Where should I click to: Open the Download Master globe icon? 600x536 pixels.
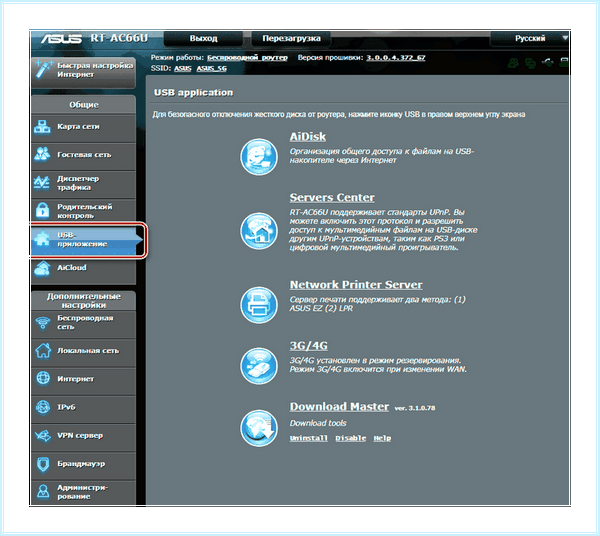259,428
